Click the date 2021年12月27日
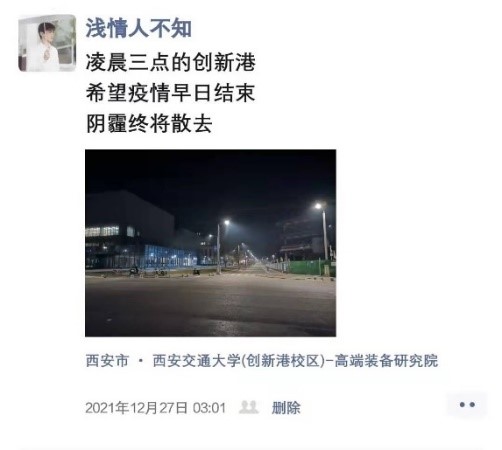 coord(136,408)
